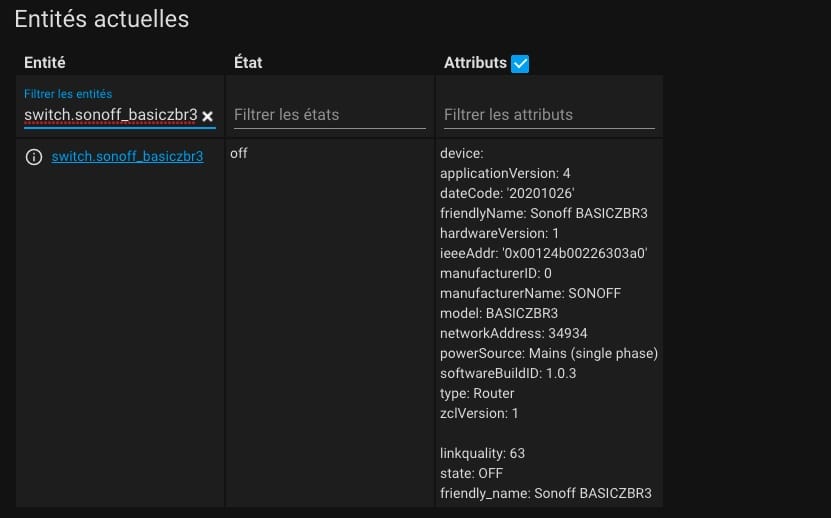This screenshot has width=831, height=518.
Task: Click the networkAddress: 34934 line
Action: coord(514,333)
